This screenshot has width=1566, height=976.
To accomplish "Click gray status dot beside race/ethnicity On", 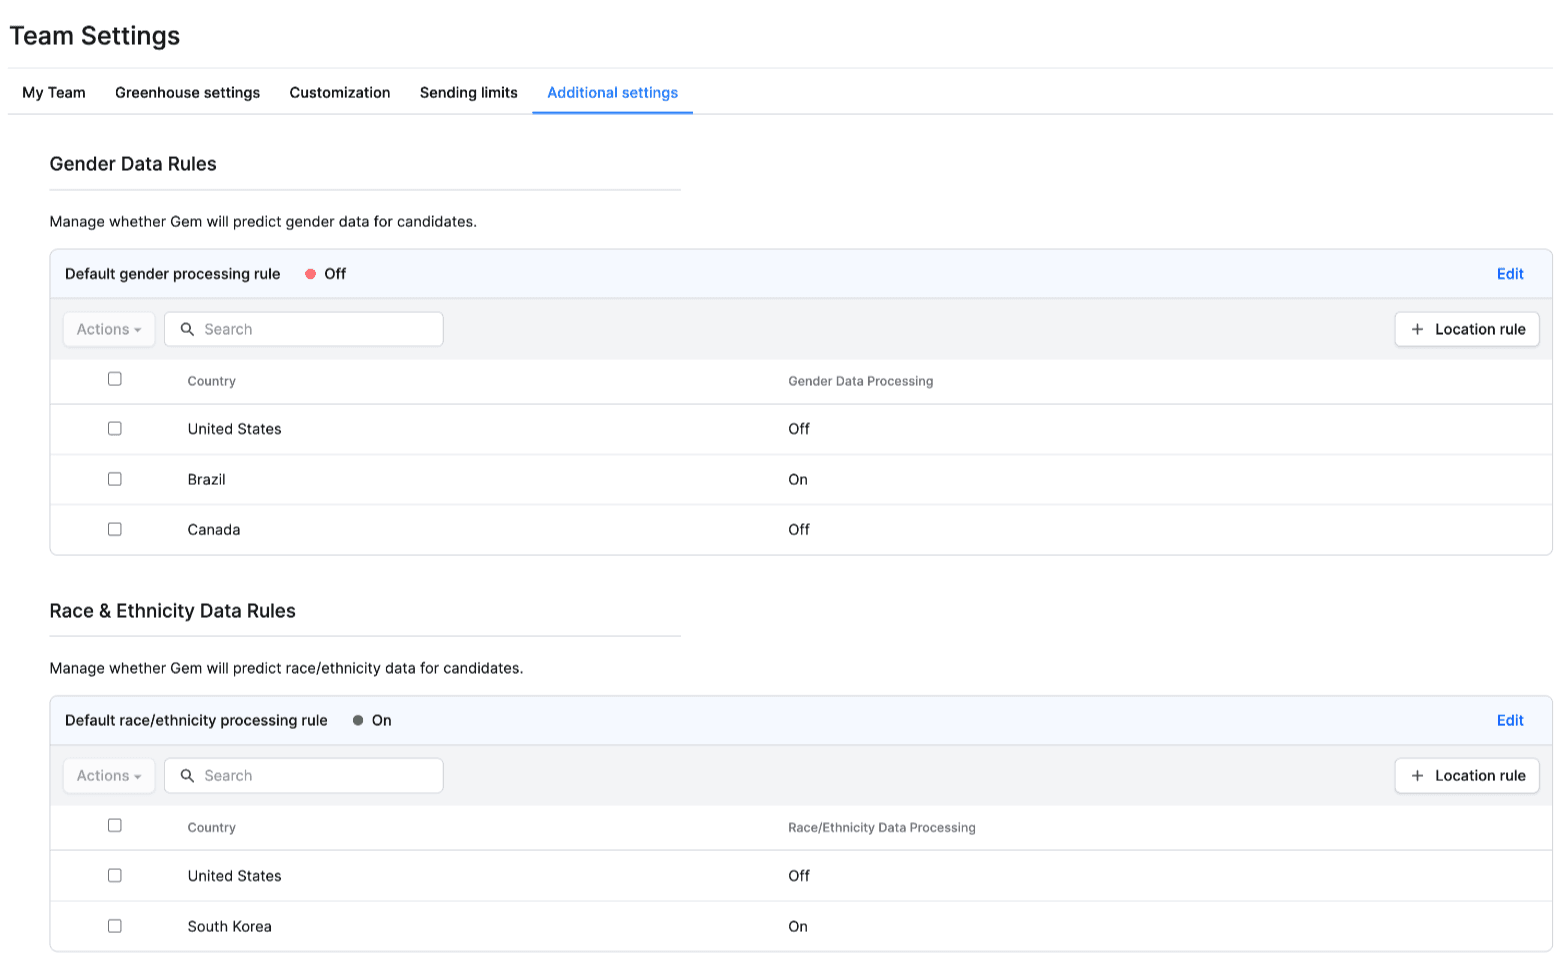I will click(x=358, y=721).
